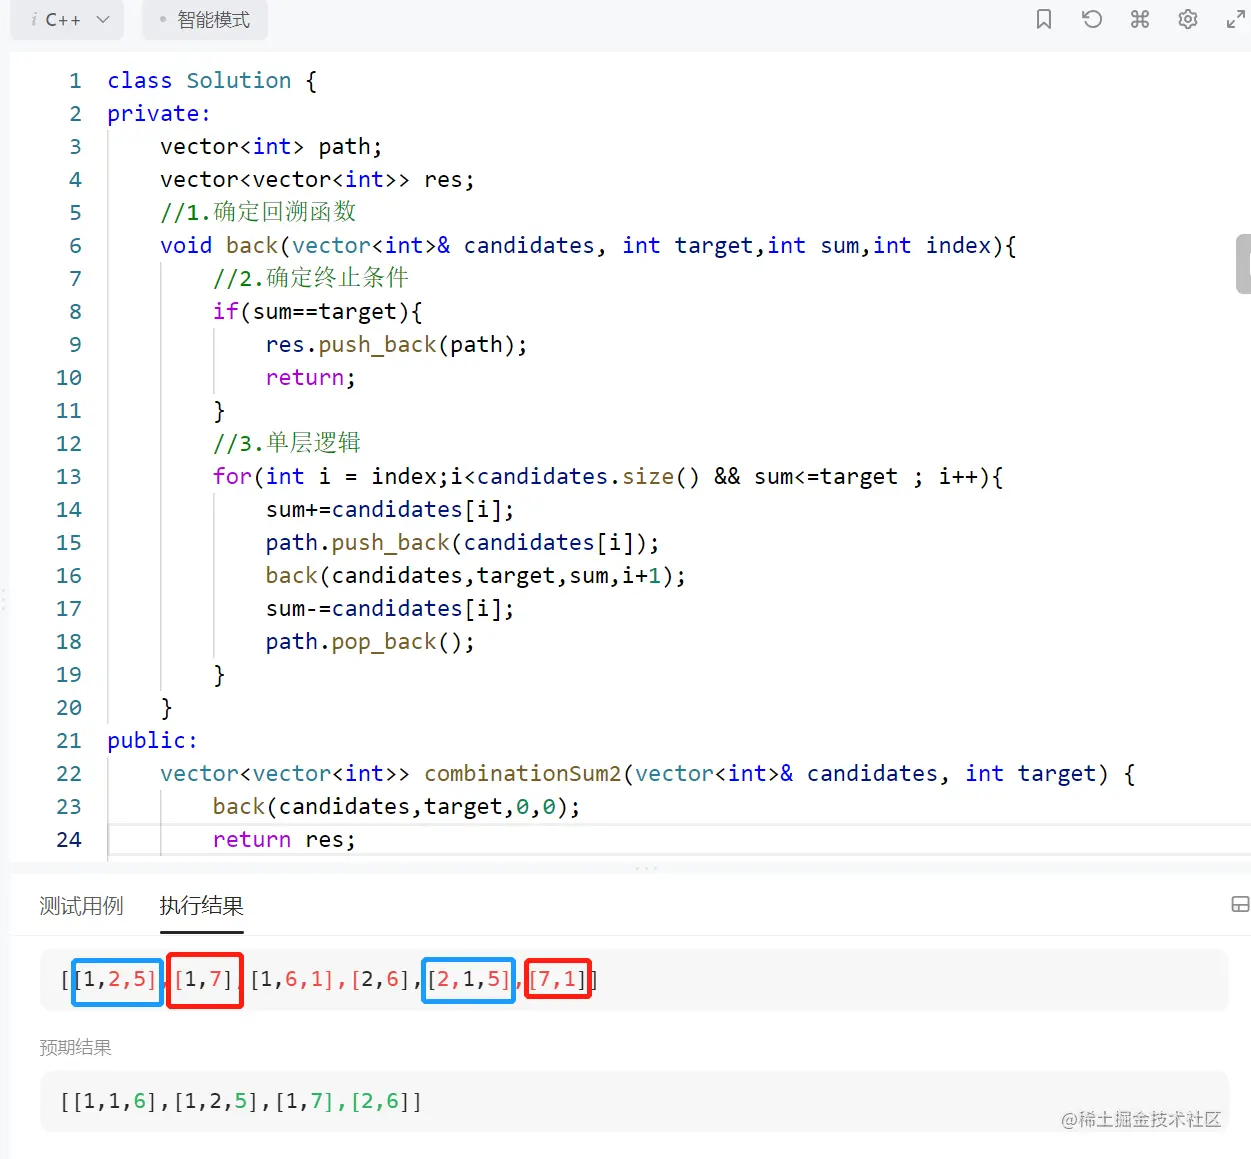Click 'vector<int> path;' declaration

click(x=271, y=147)
